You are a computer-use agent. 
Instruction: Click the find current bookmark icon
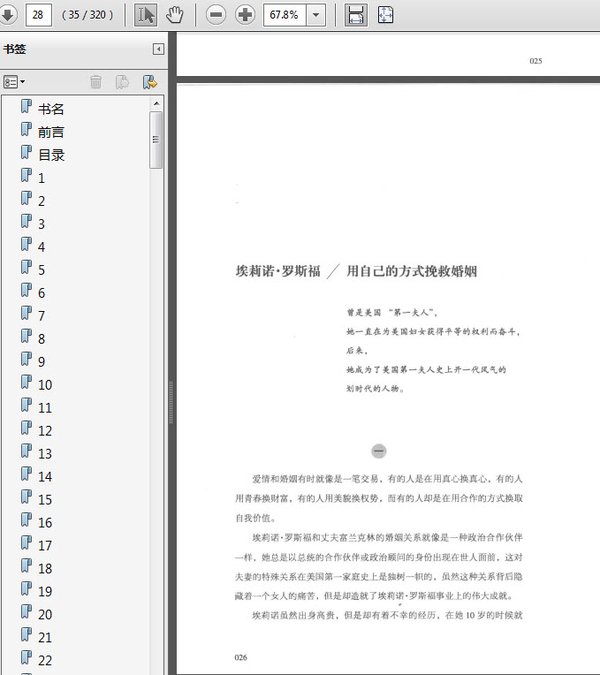click(150, 82)
